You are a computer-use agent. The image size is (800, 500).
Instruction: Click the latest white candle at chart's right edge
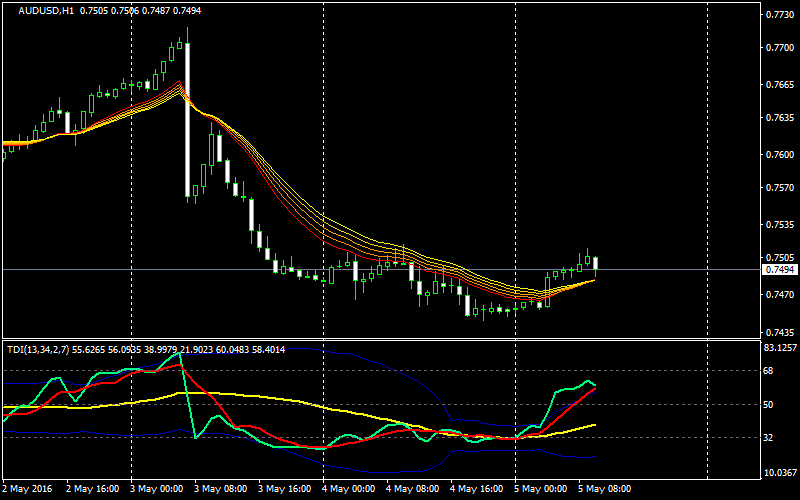pos(596,264)
